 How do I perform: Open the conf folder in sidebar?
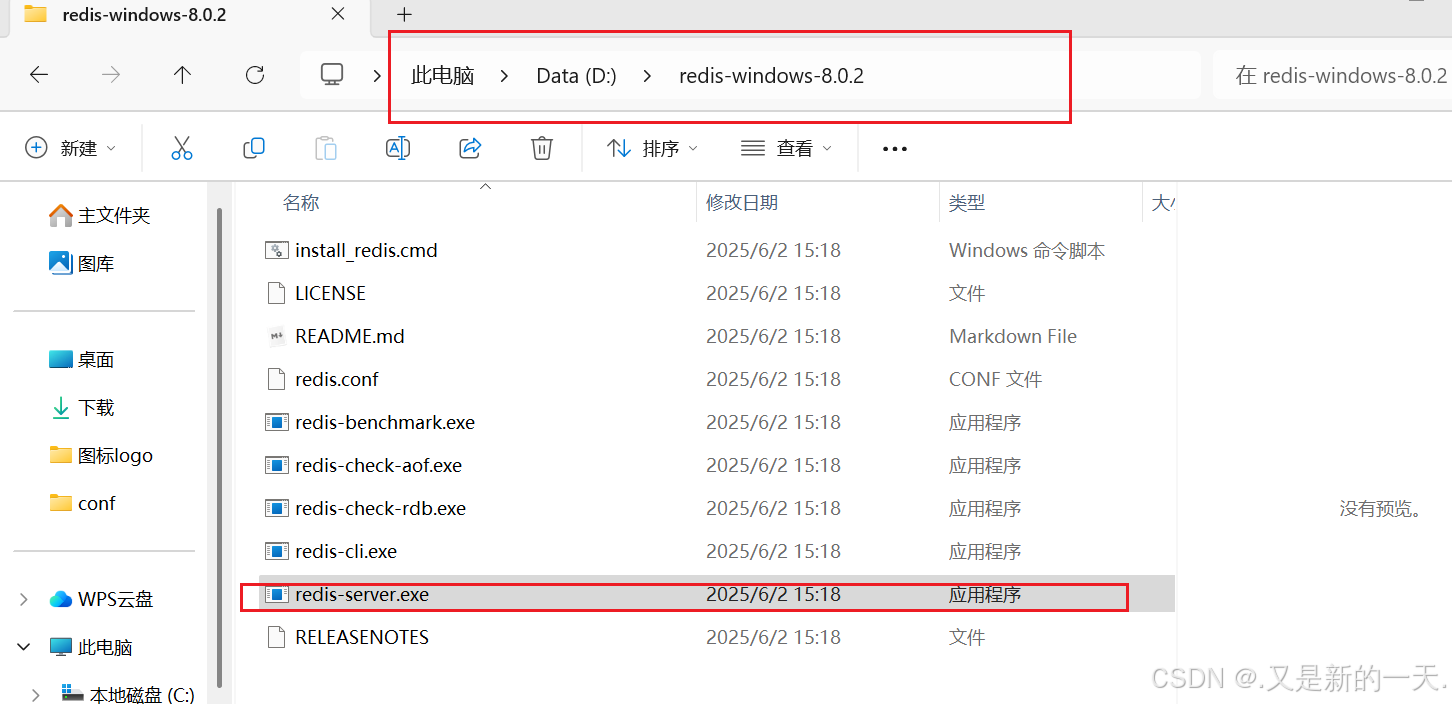point(82,503)
